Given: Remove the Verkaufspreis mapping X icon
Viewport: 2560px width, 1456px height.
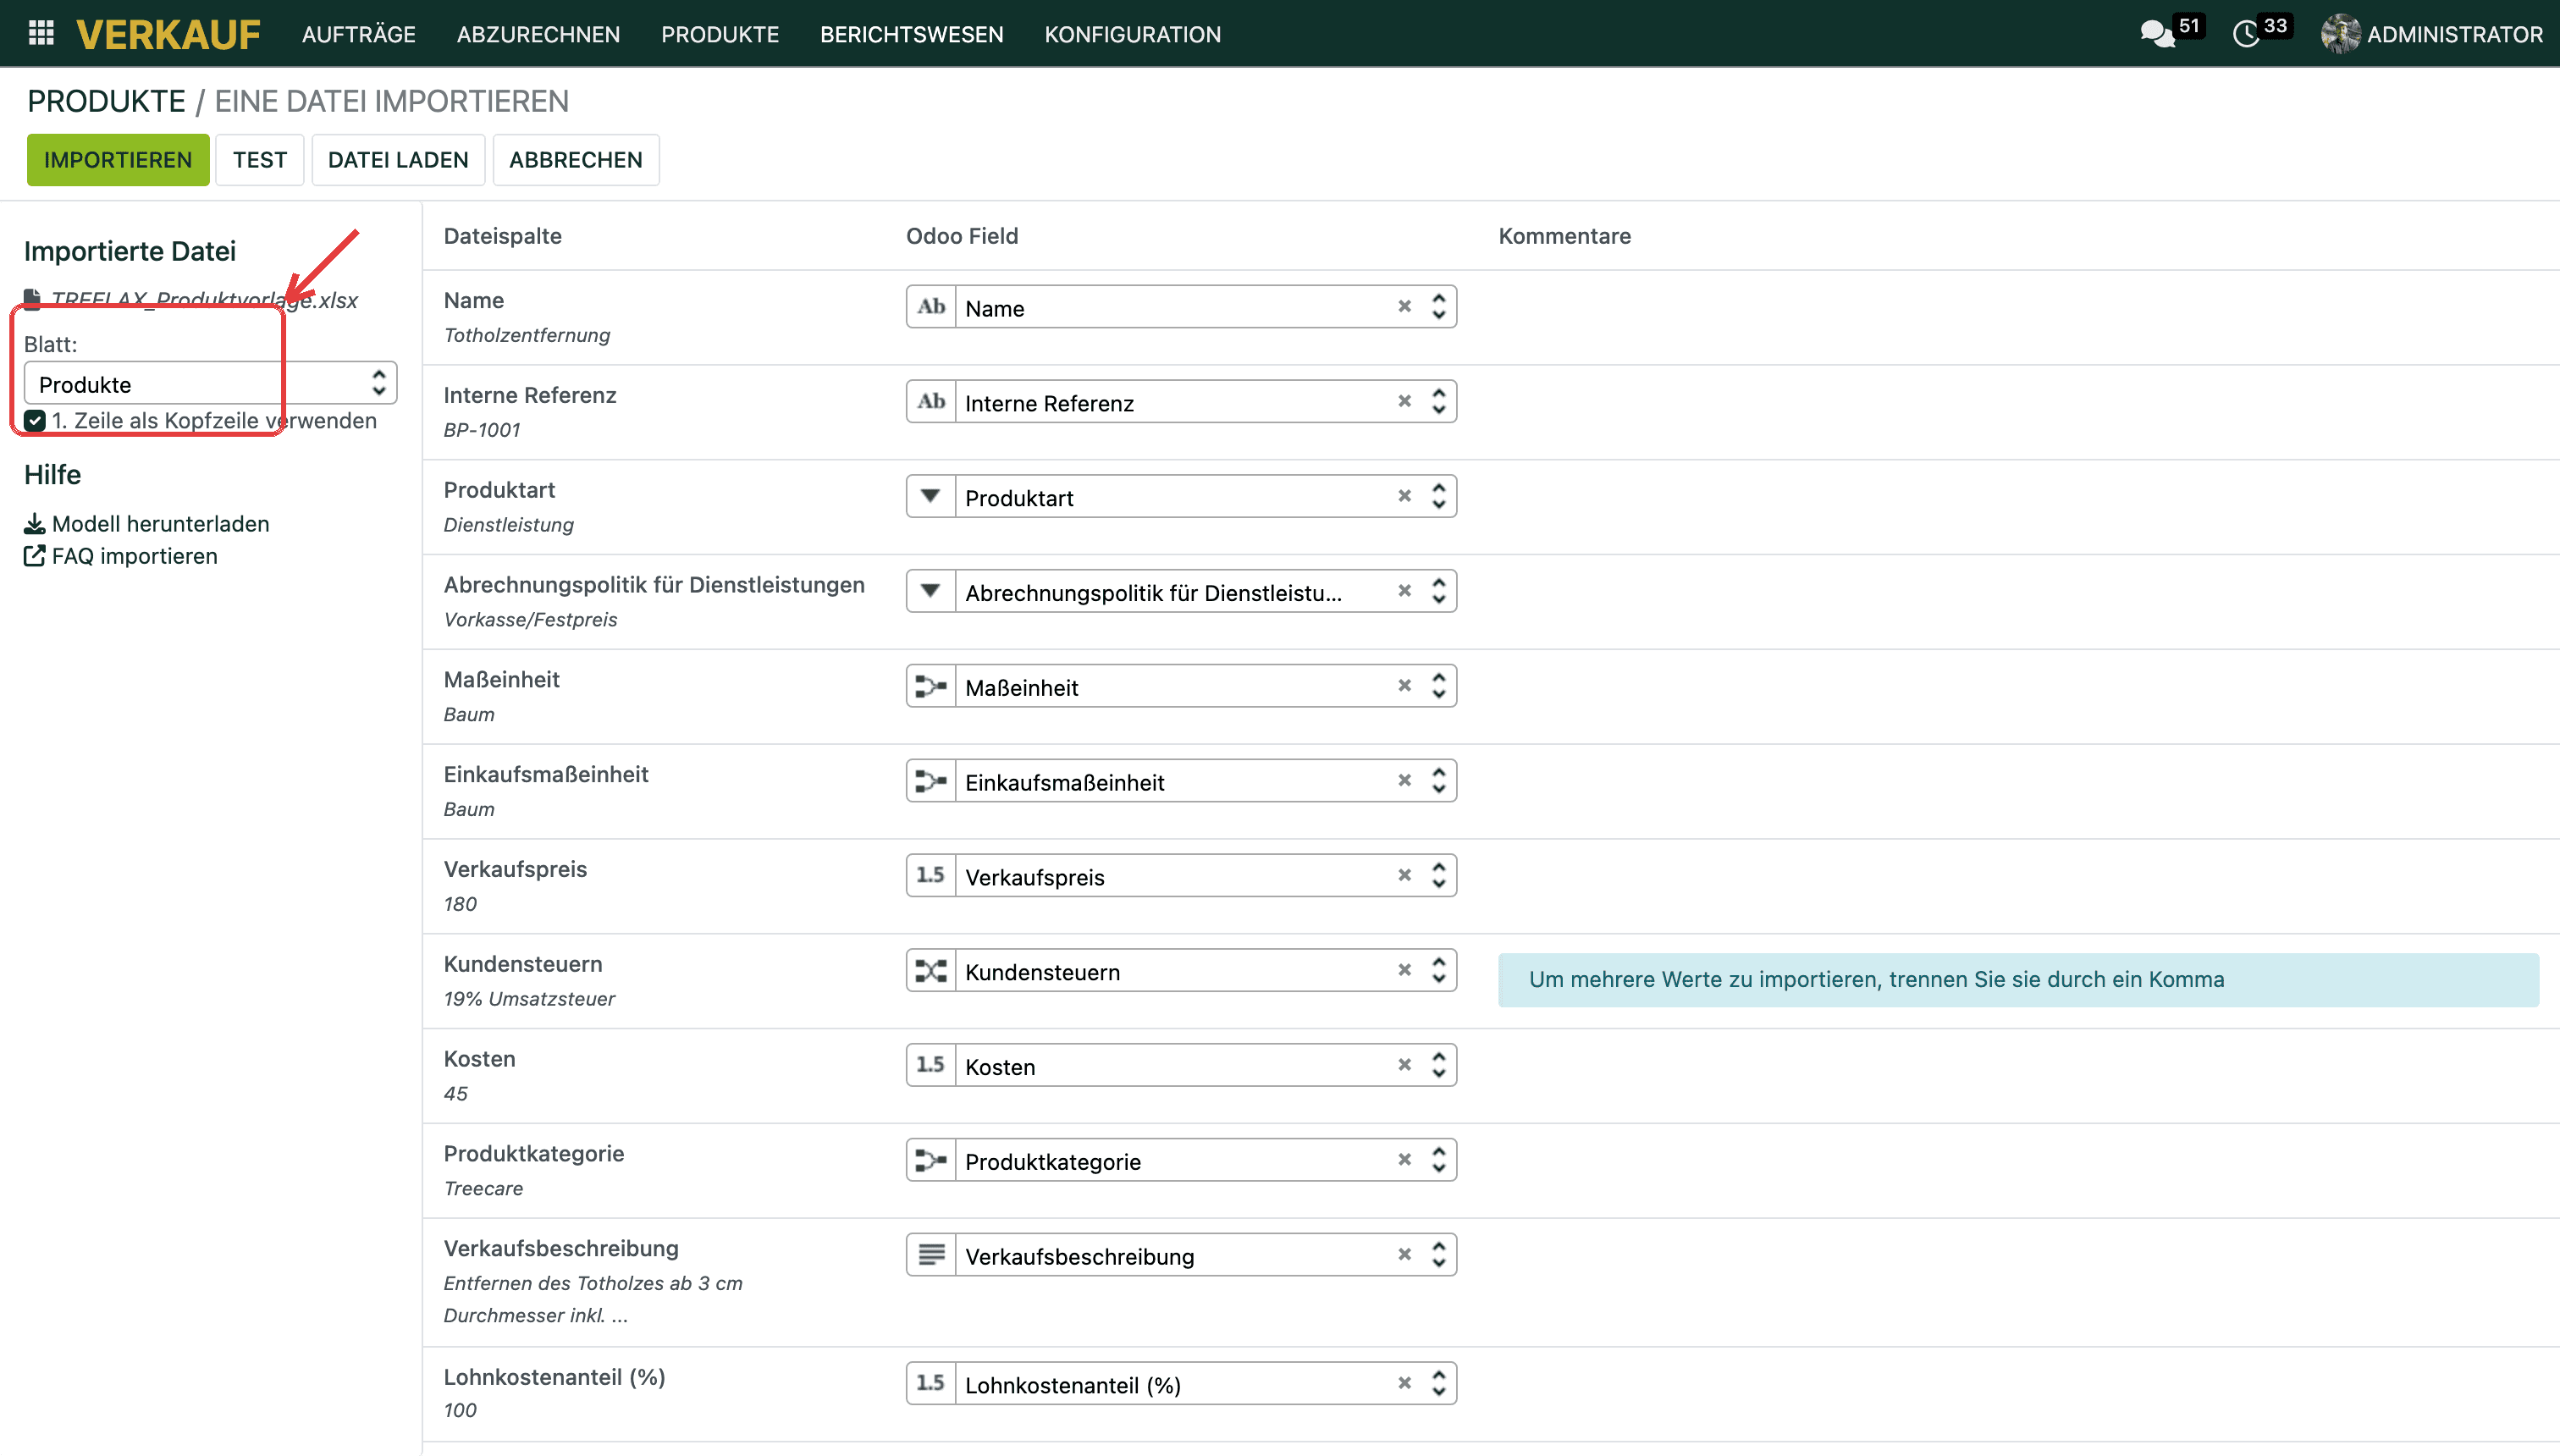Looking at the screenshot, I should 1404,875.
